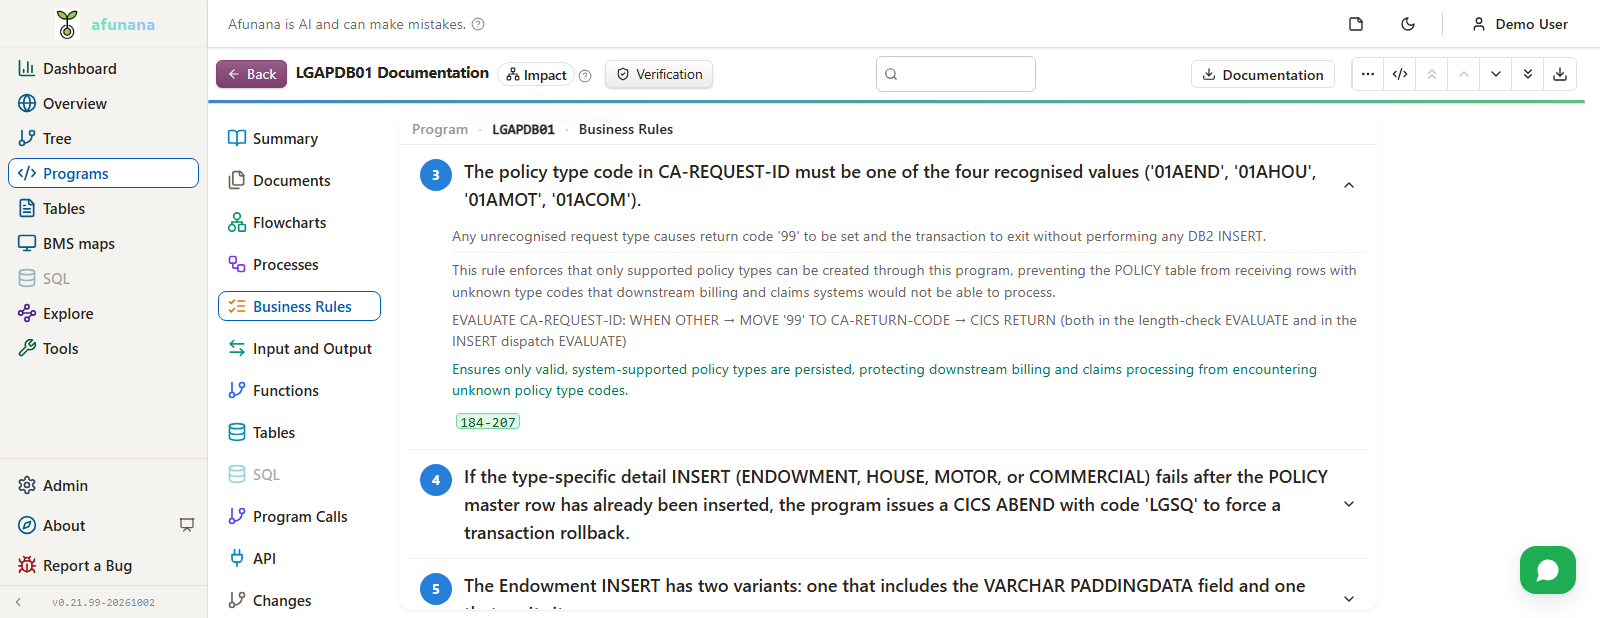The image size is (1600, 618).
Task: Click the help icon next to Impact
Action: coord(585,75)
